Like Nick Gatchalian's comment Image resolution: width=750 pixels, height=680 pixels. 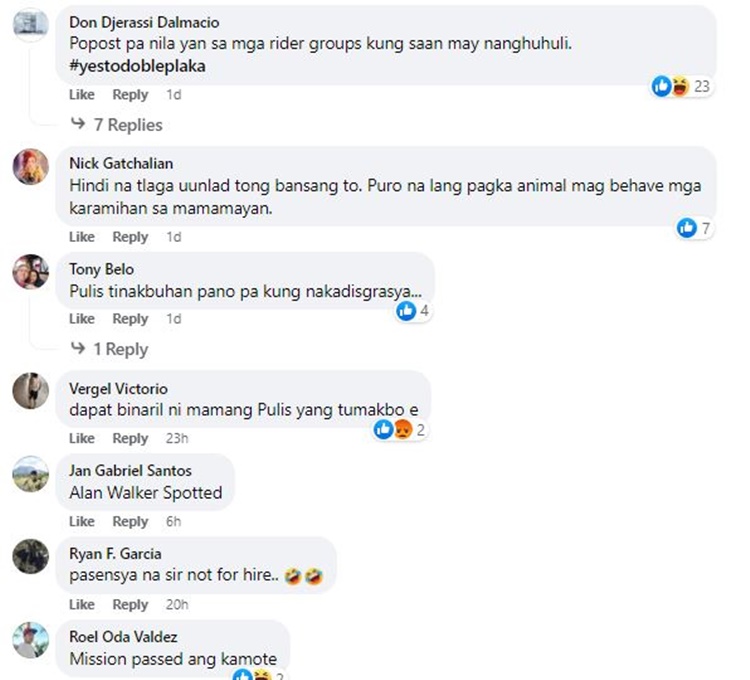(x=82, y=237)
